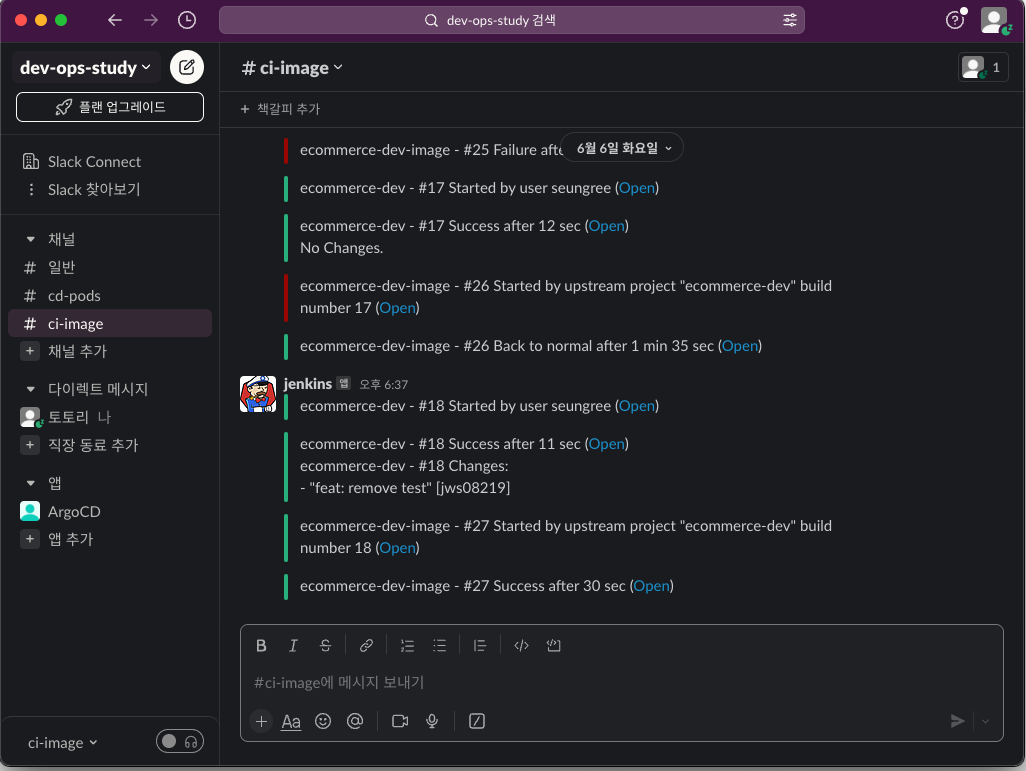
Task: Go forward with right arrow
Action: coord(151,20)
